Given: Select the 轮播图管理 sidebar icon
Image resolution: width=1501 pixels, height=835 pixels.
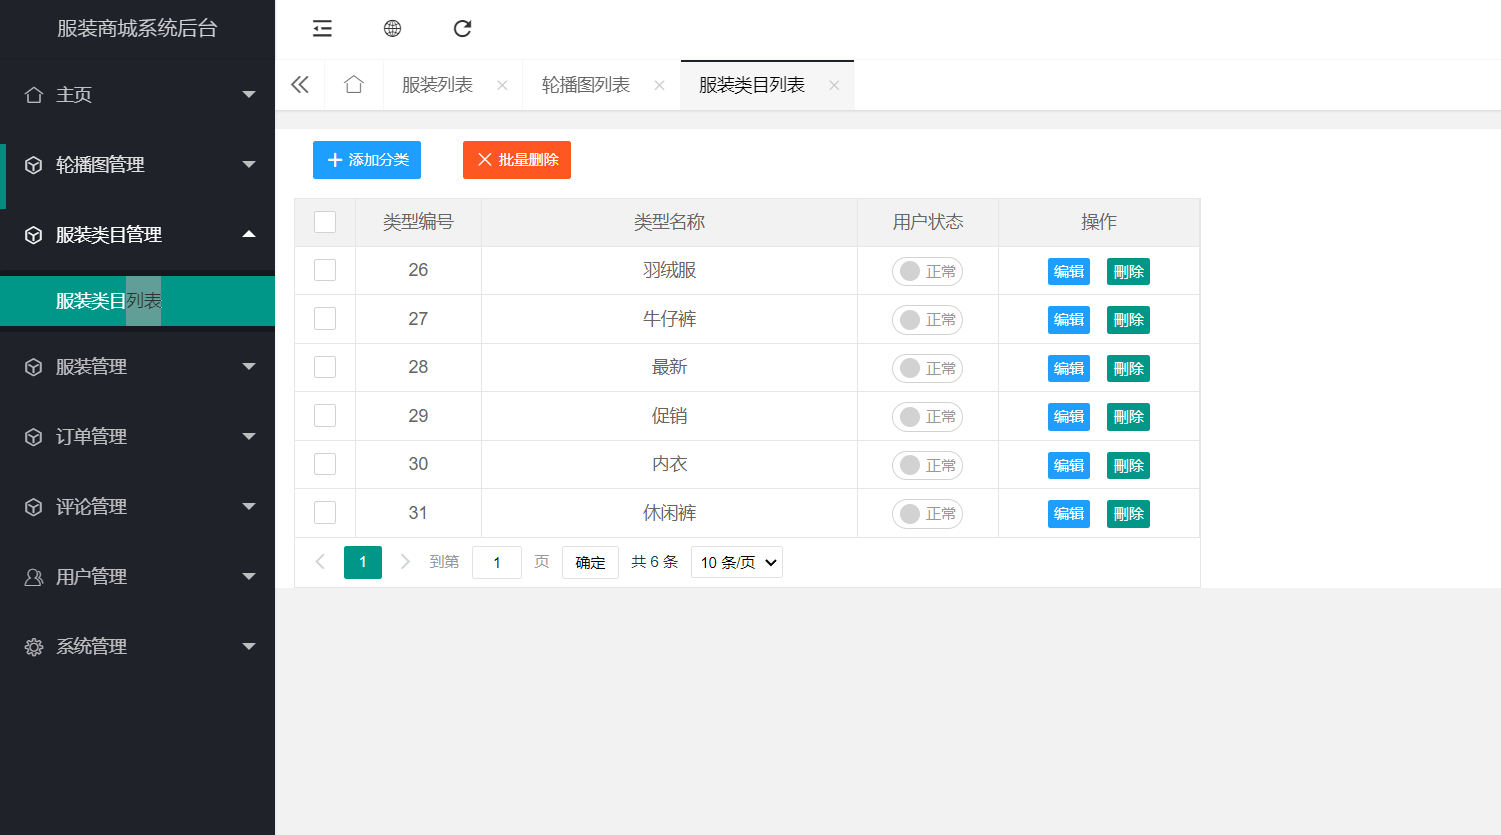Looking at the screenshot, I should [x=34, y=165].
